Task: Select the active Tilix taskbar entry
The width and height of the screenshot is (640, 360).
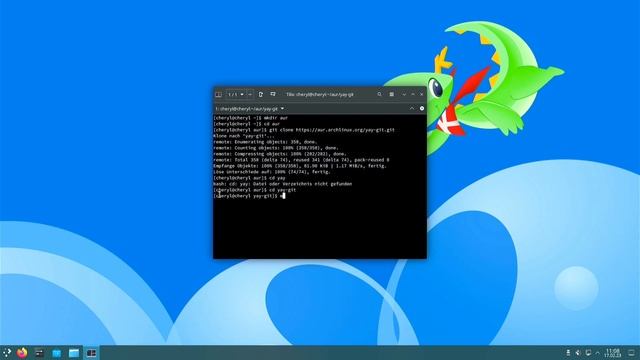Action: click(91, 353)
